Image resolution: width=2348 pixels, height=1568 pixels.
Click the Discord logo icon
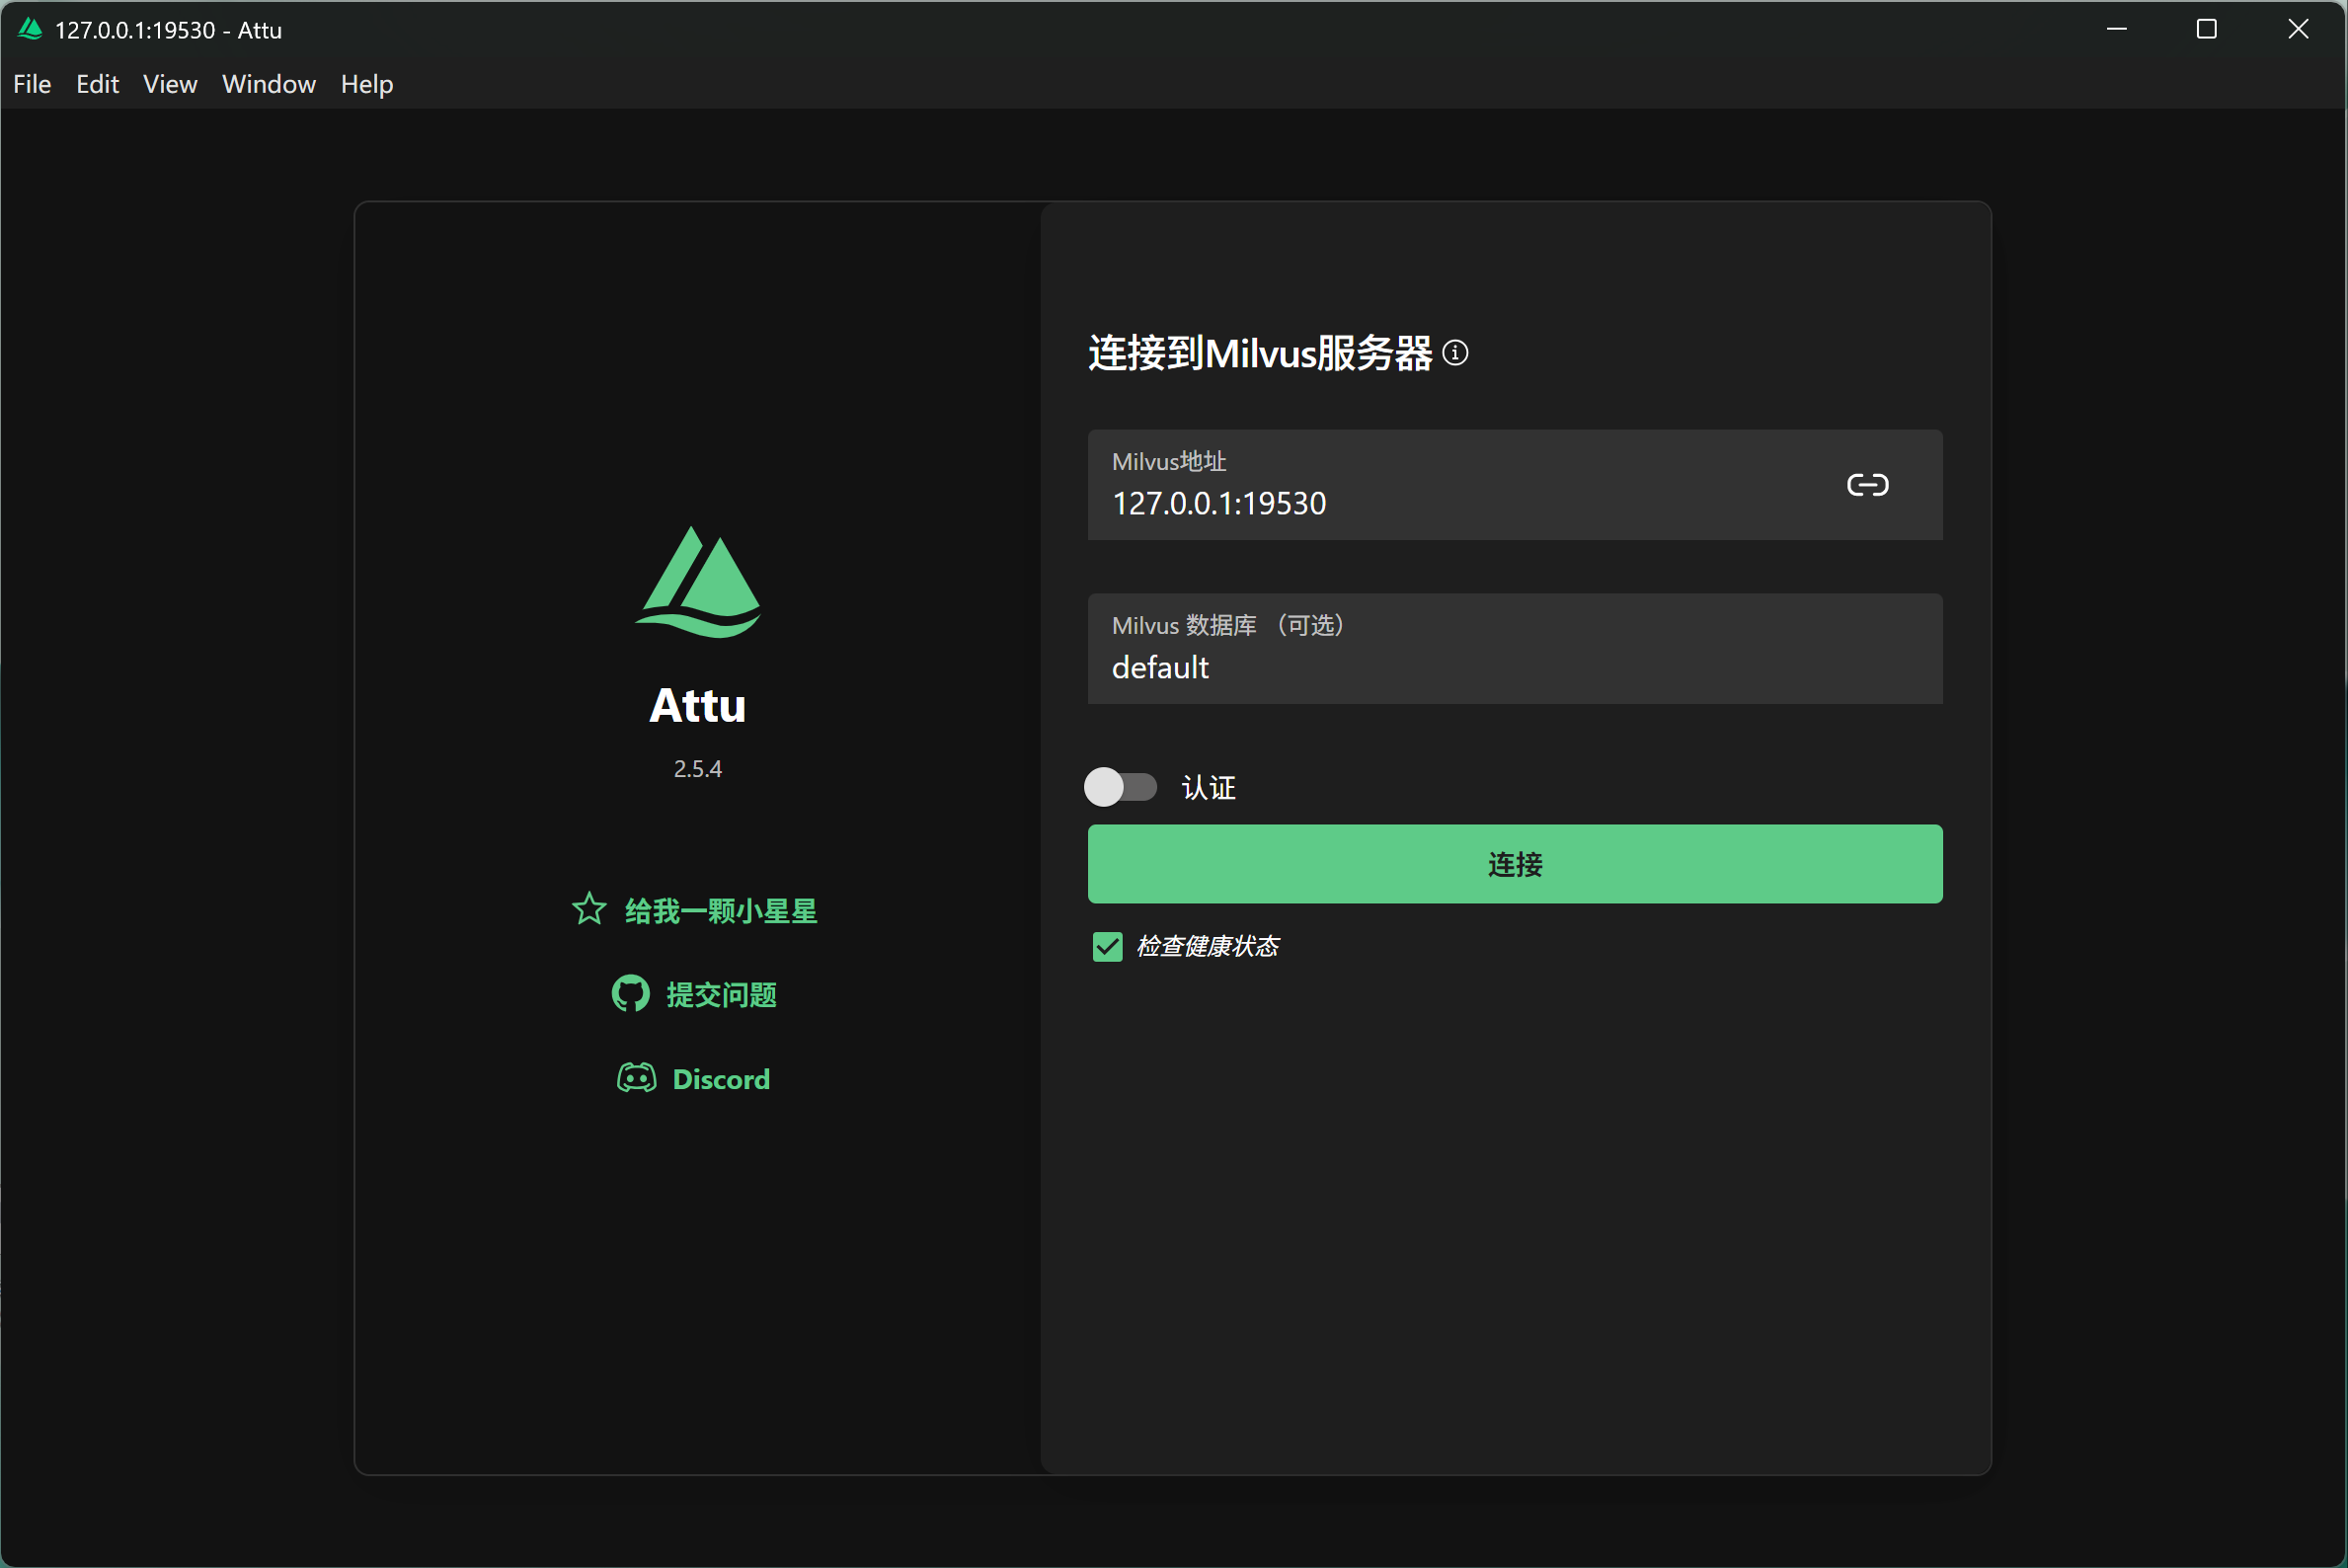(636, 1078)
